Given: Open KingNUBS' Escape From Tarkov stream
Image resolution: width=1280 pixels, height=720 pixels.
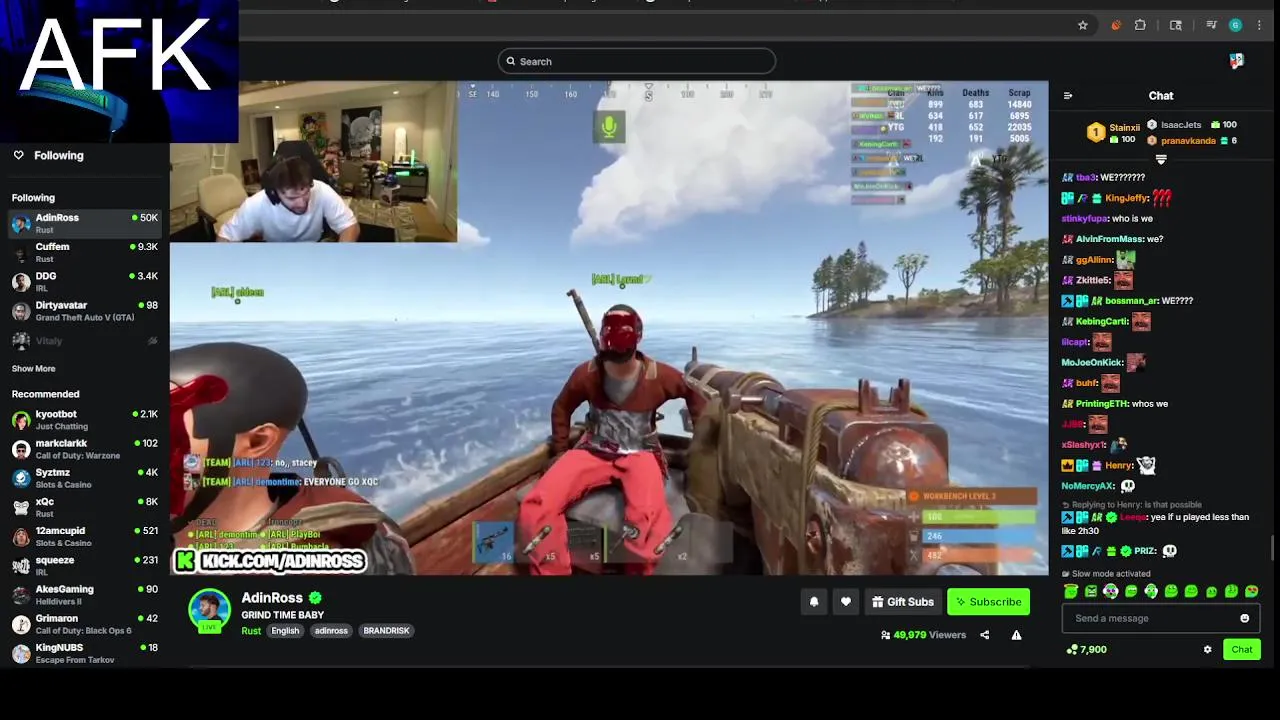Looking at the screenshot, I should coord(84,653).
